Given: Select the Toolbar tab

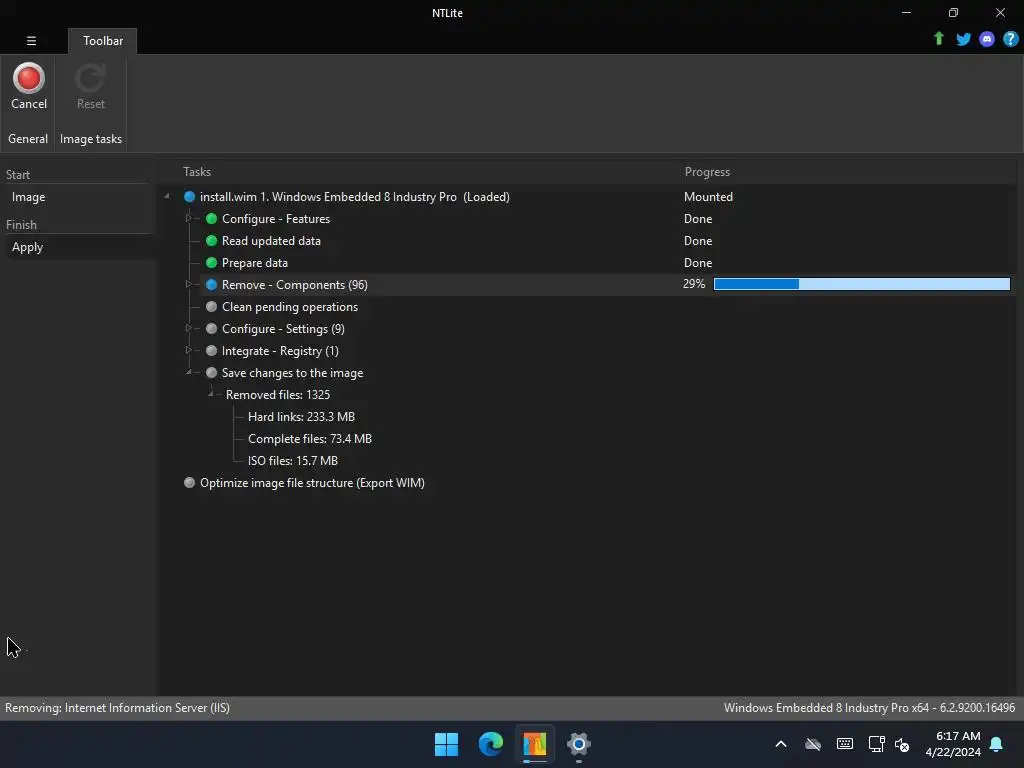Looking at the screenshot, I should click(x=103, y=40).
